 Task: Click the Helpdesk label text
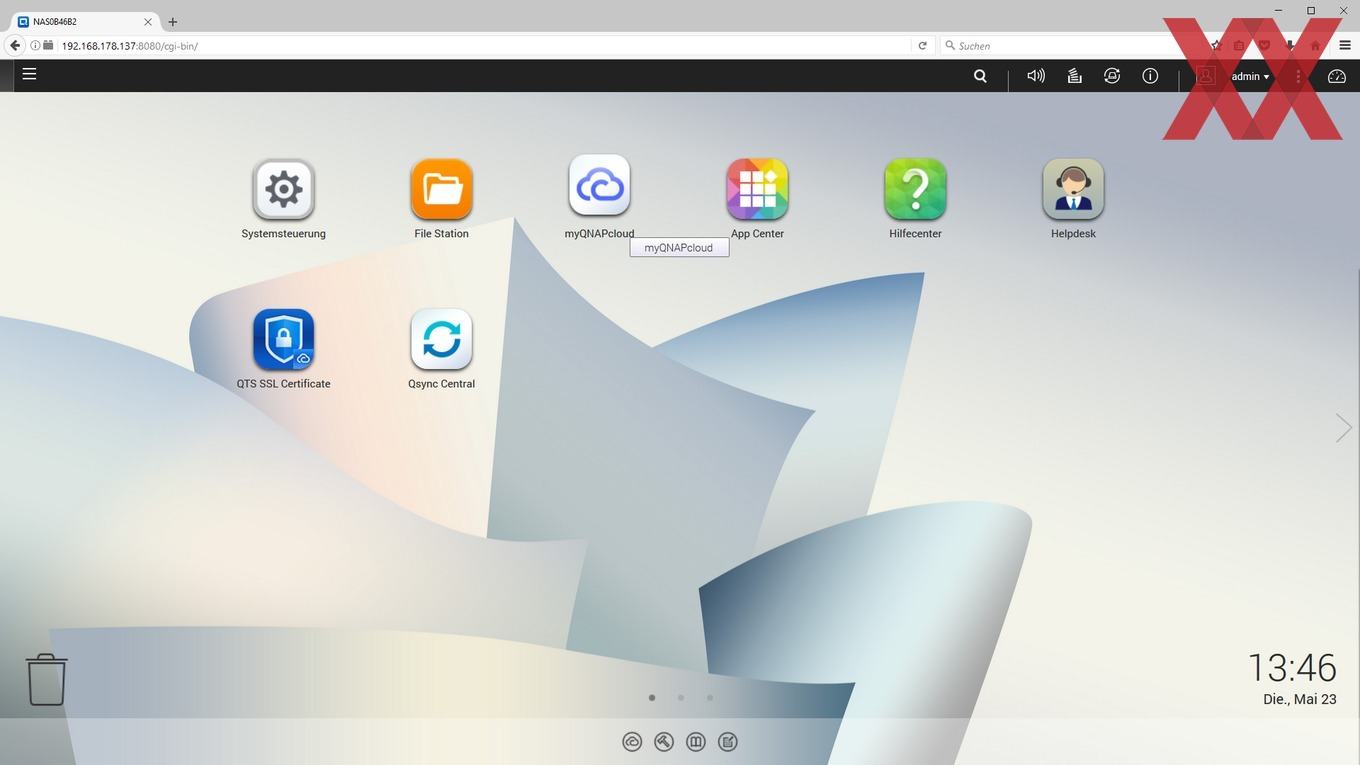tap(1073, 233)
